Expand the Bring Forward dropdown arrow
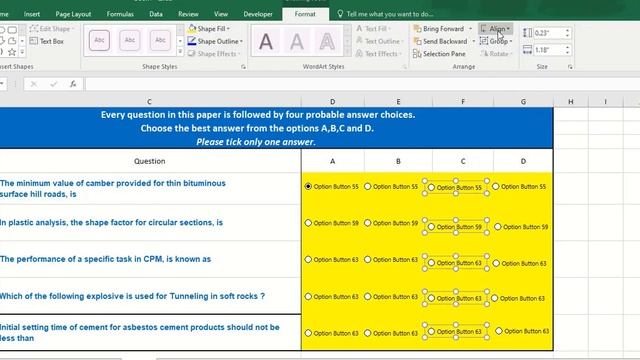Viewport: 640px width, 360px height. tap(470, 29)
